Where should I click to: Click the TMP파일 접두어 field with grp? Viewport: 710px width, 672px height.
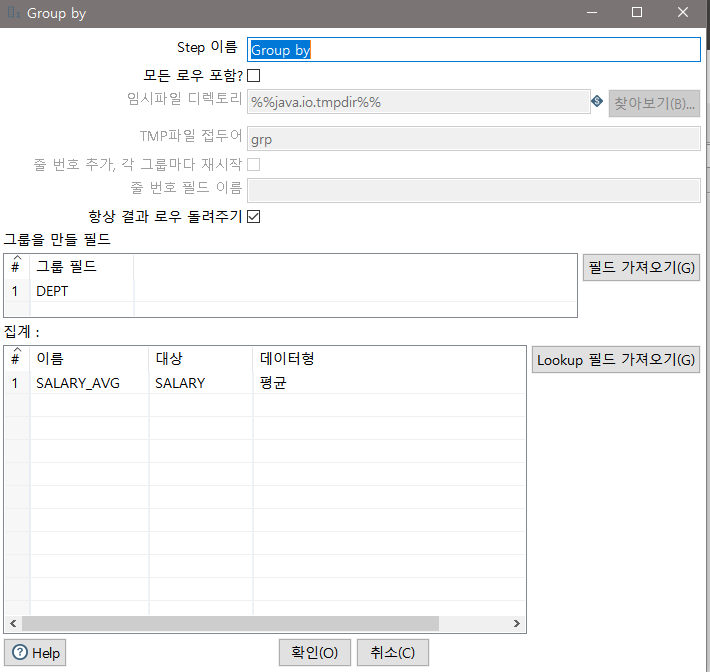(474, 139)
